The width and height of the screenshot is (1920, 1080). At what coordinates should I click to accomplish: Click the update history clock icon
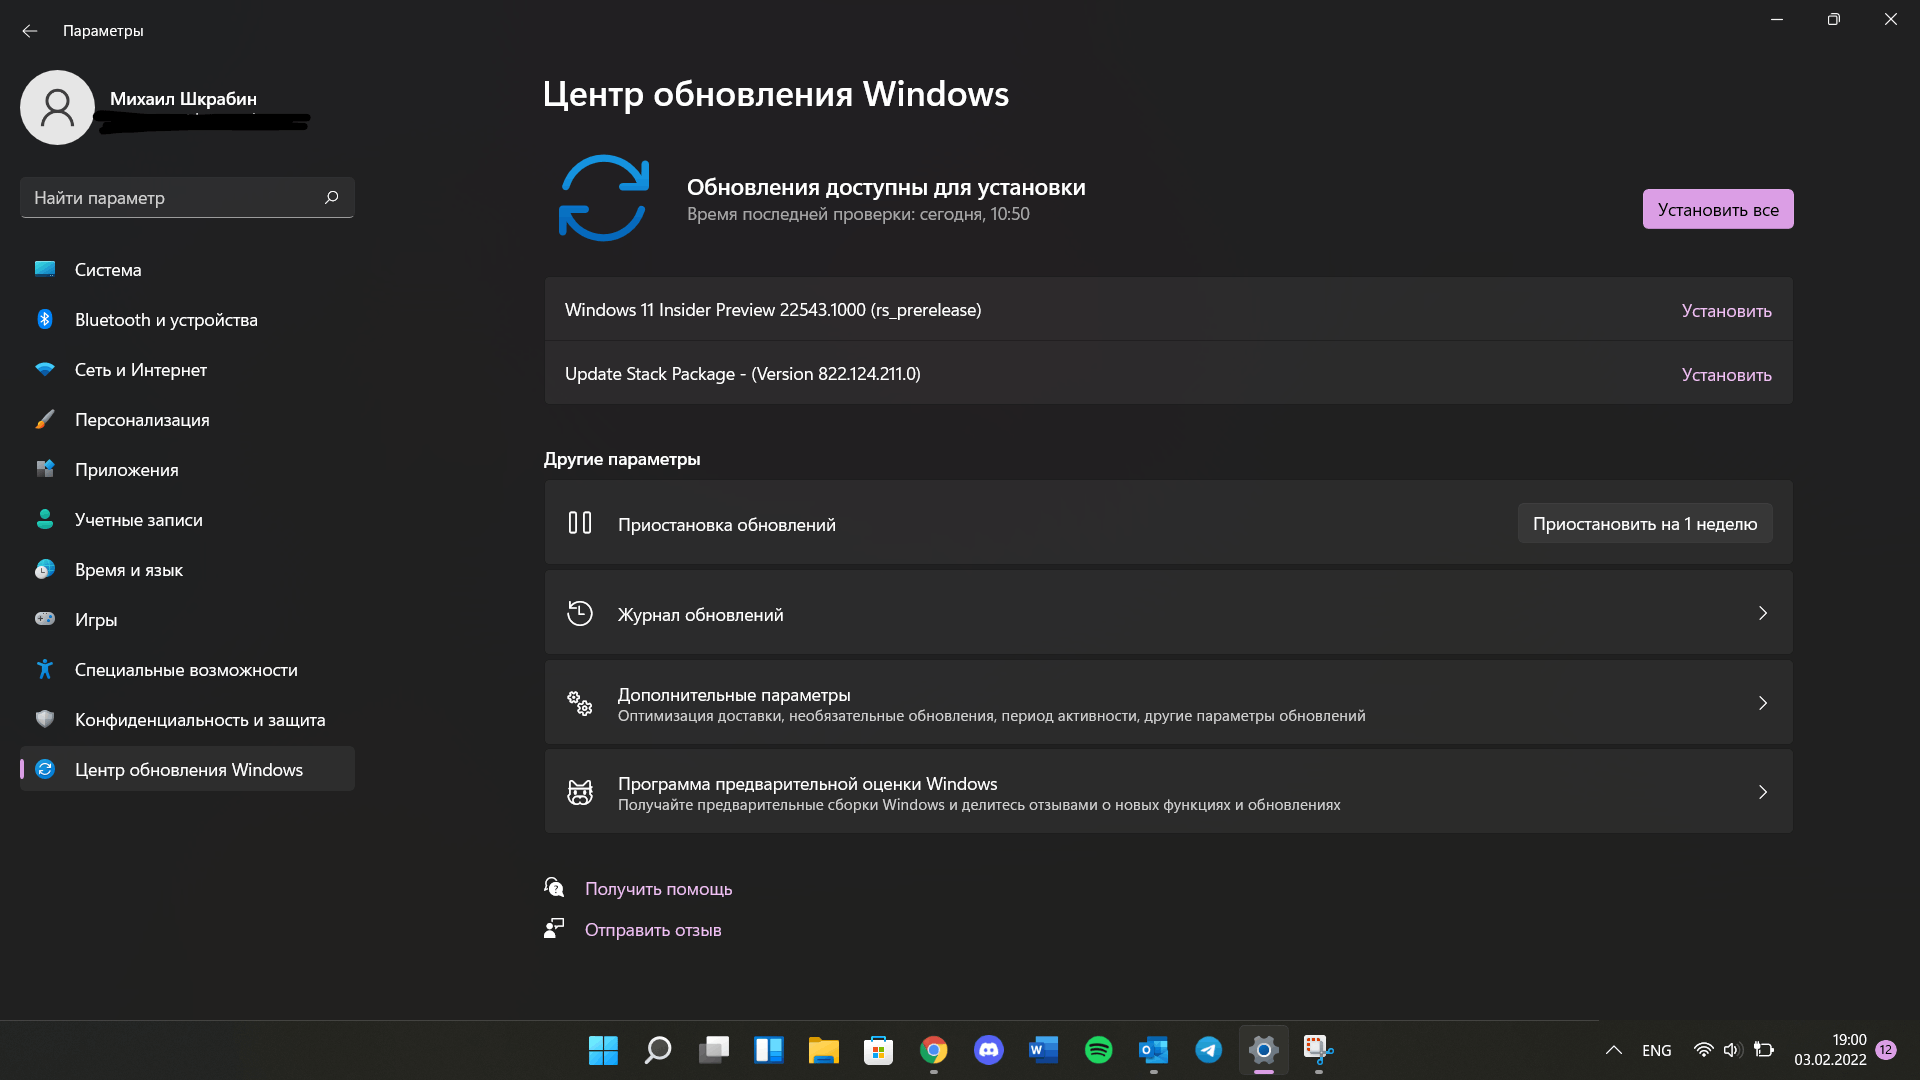click(x=580, y=613)
